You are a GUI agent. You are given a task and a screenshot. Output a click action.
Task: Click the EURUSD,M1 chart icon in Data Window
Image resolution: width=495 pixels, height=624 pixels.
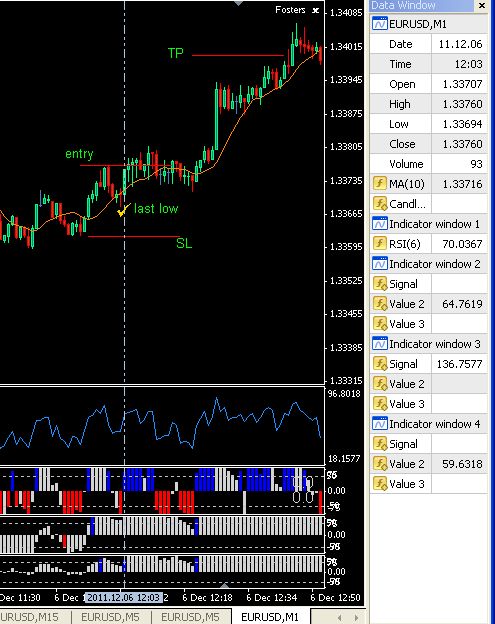point(380,24)
